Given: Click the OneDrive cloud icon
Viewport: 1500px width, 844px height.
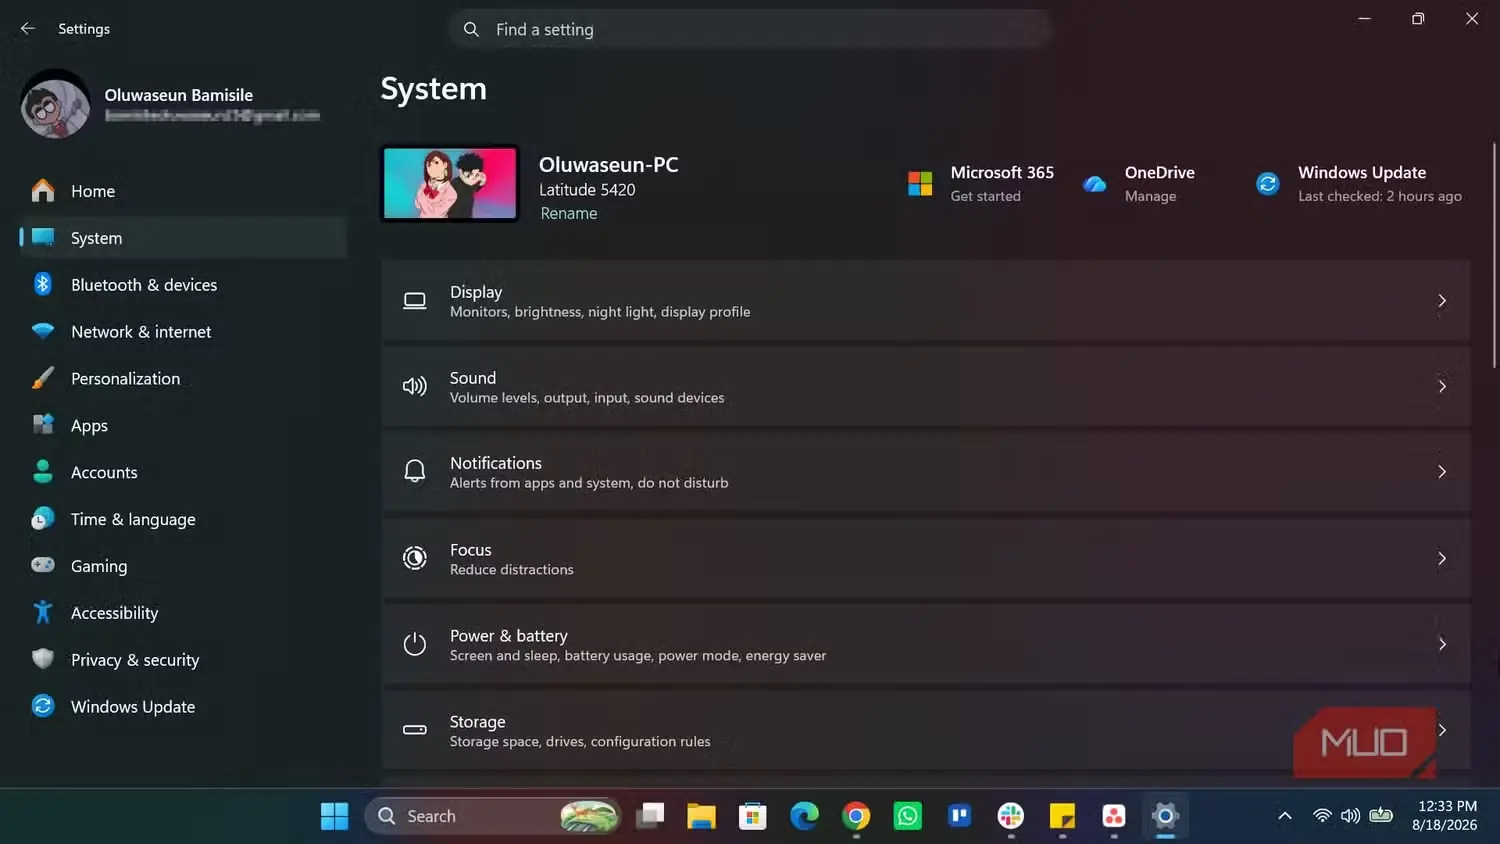Looking at the screenshot, I should [x=1095, y=184].
